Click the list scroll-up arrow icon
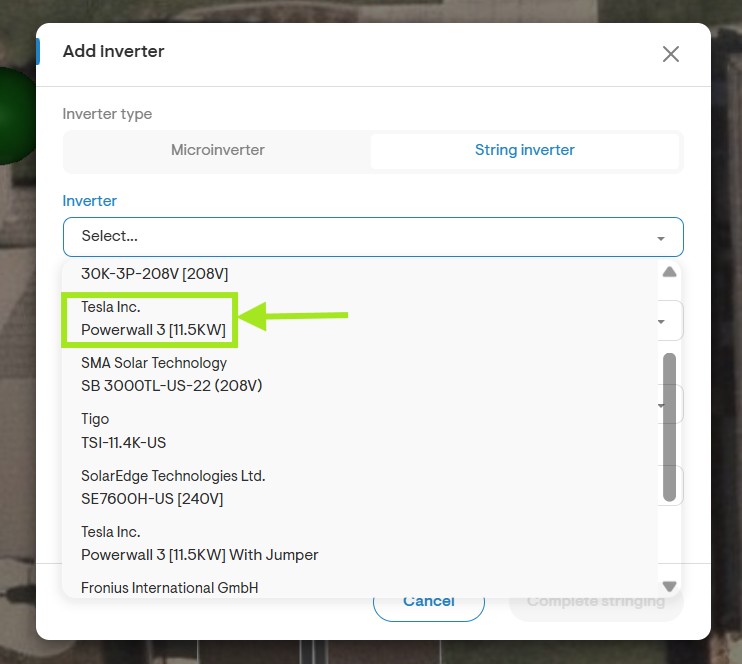Viewport: 742px width, 664px height. pyautogui.click(x=669, y=272)
